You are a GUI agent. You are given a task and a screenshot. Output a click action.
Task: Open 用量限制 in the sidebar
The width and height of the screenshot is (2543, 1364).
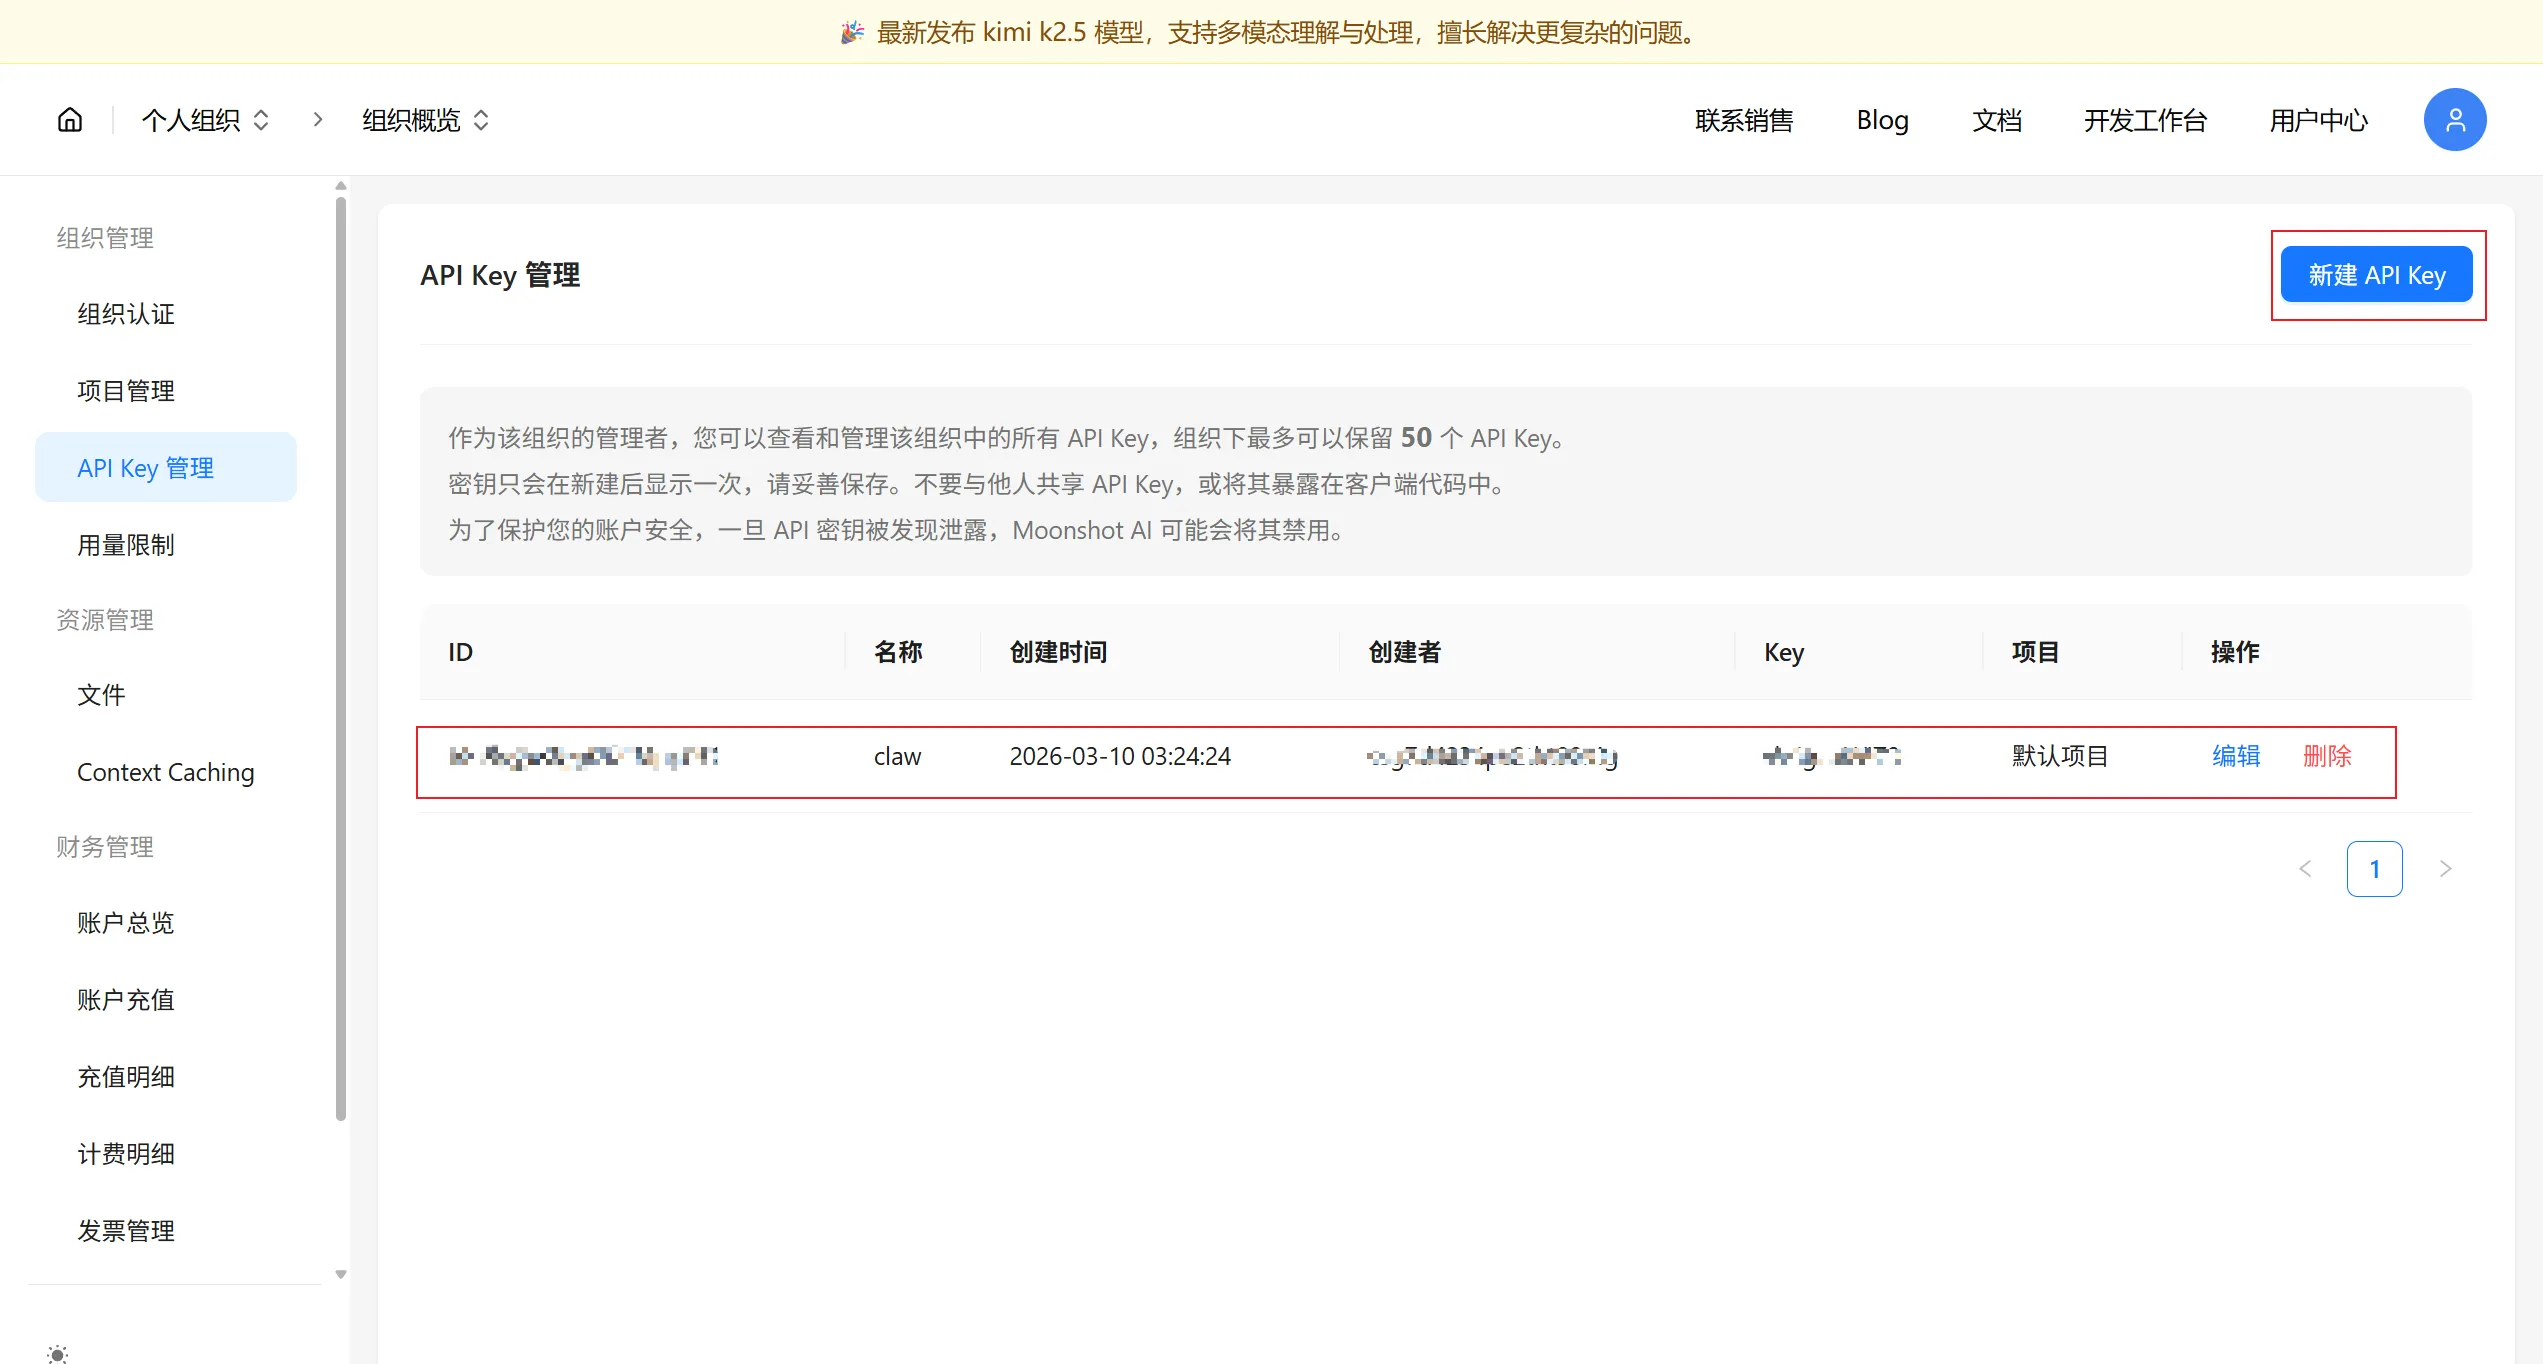point(126,545)
